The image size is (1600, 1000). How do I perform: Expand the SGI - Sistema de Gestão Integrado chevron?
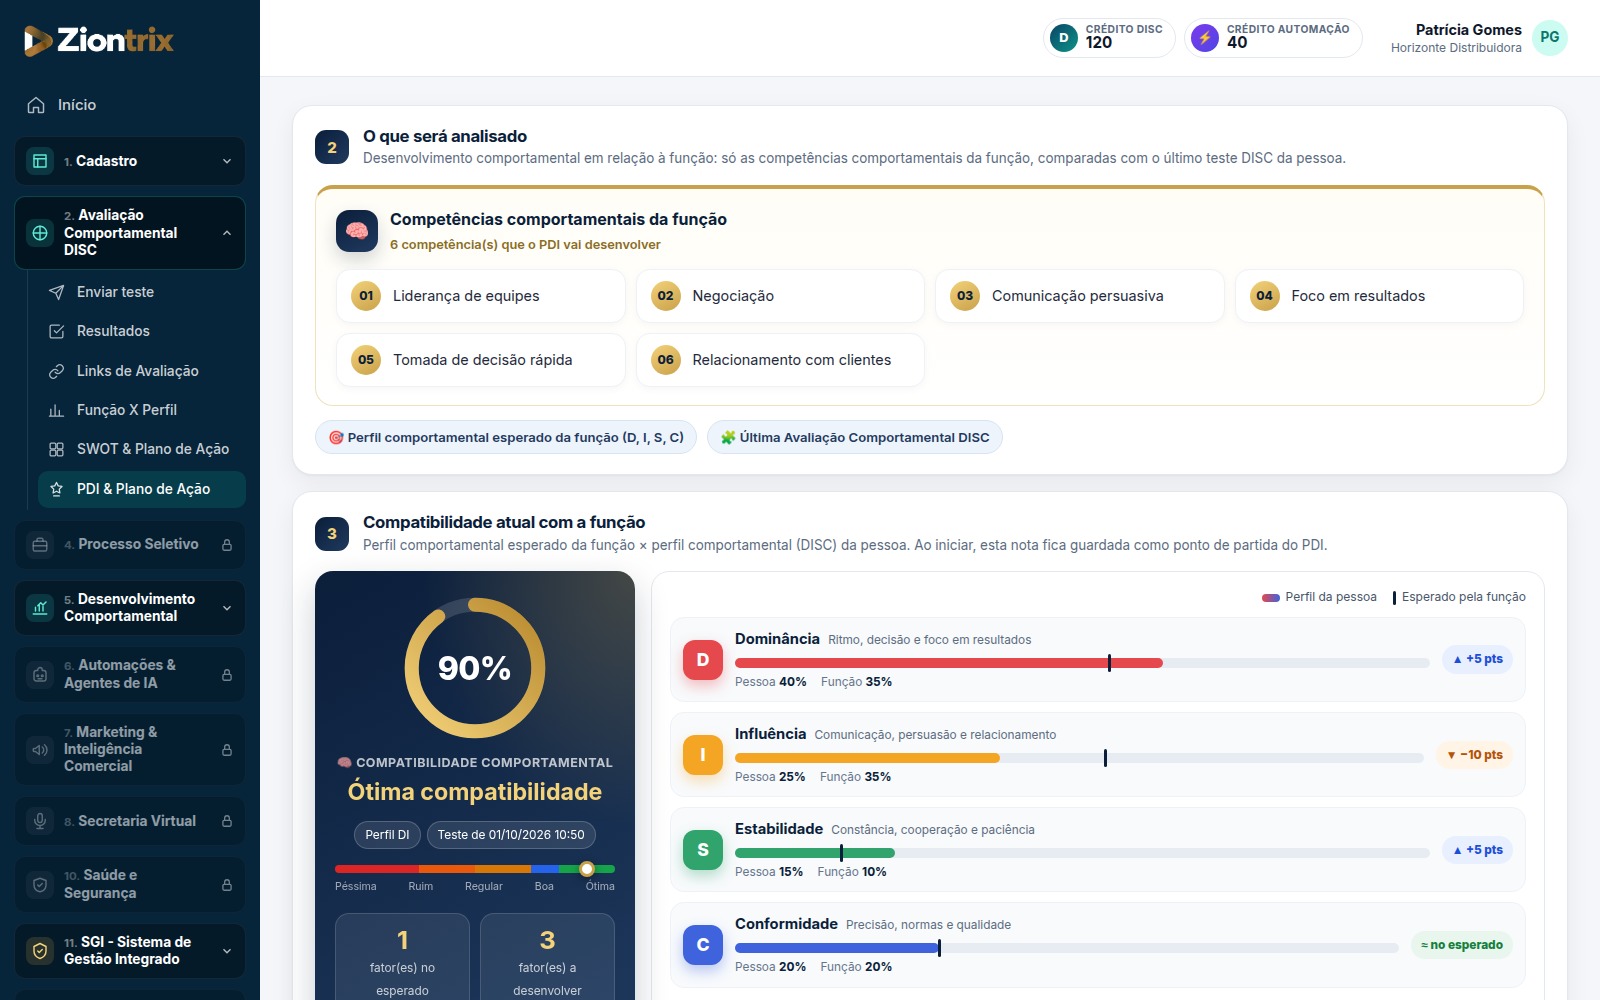tap(227, 951)
